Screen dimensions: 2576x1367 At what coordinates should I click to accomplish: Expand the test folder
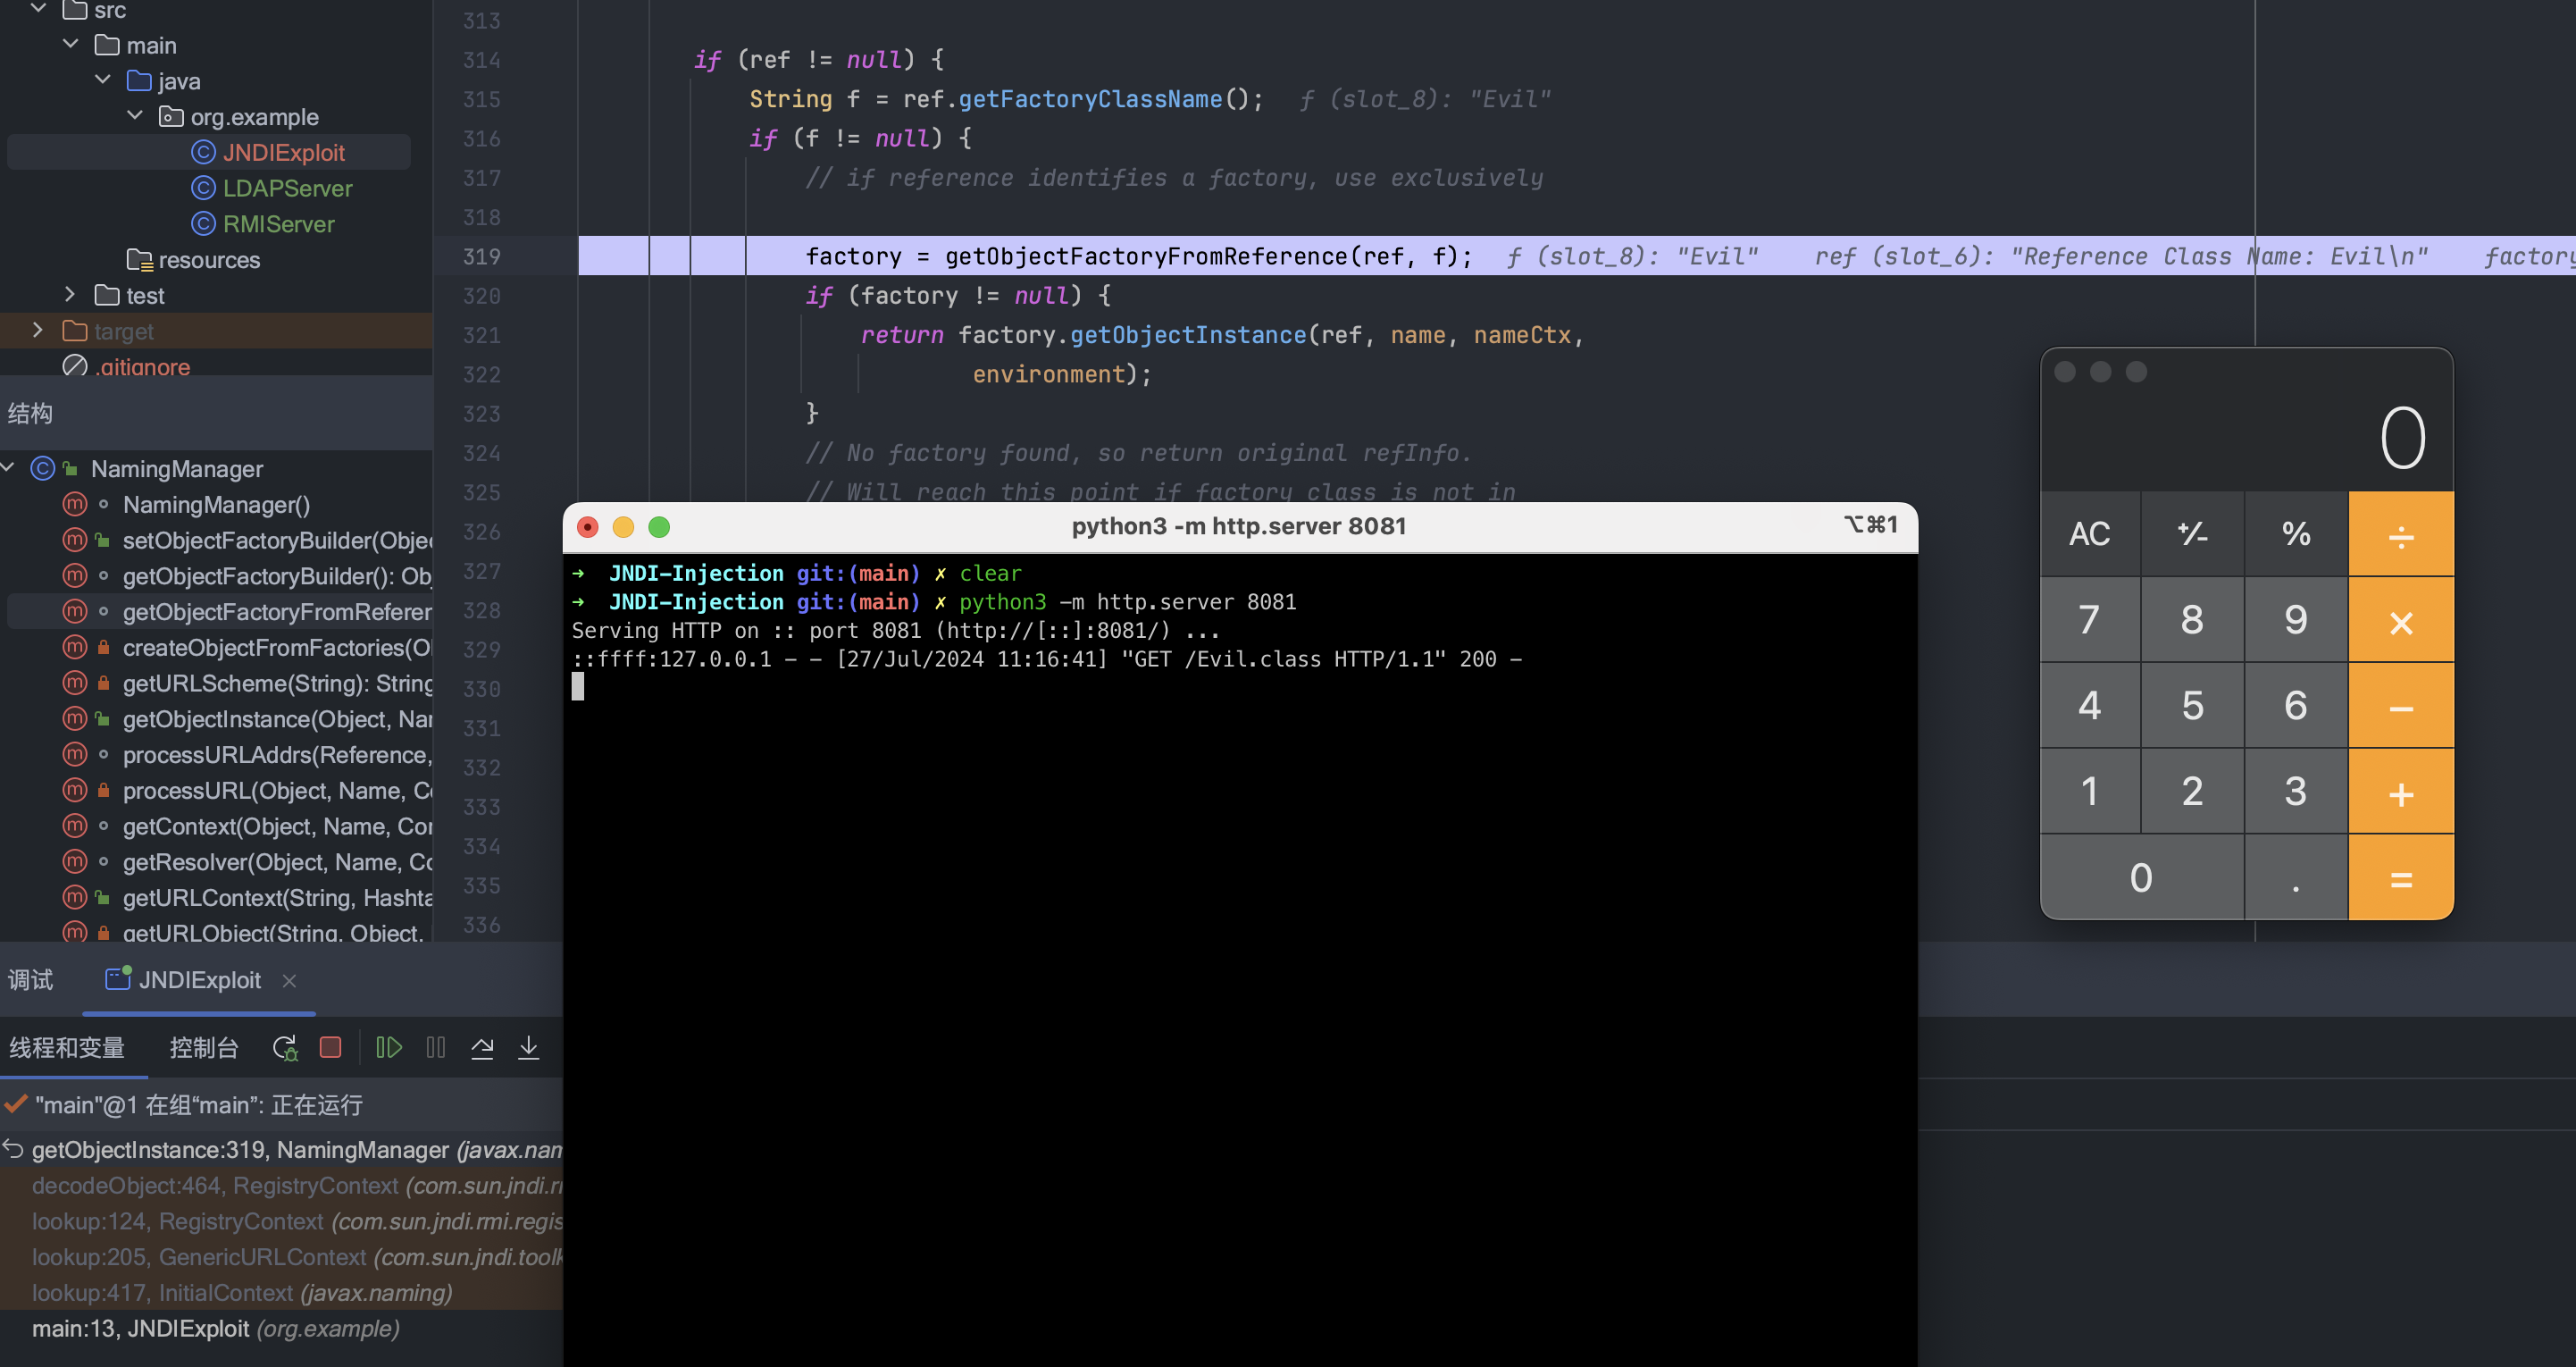pos(70,294)
